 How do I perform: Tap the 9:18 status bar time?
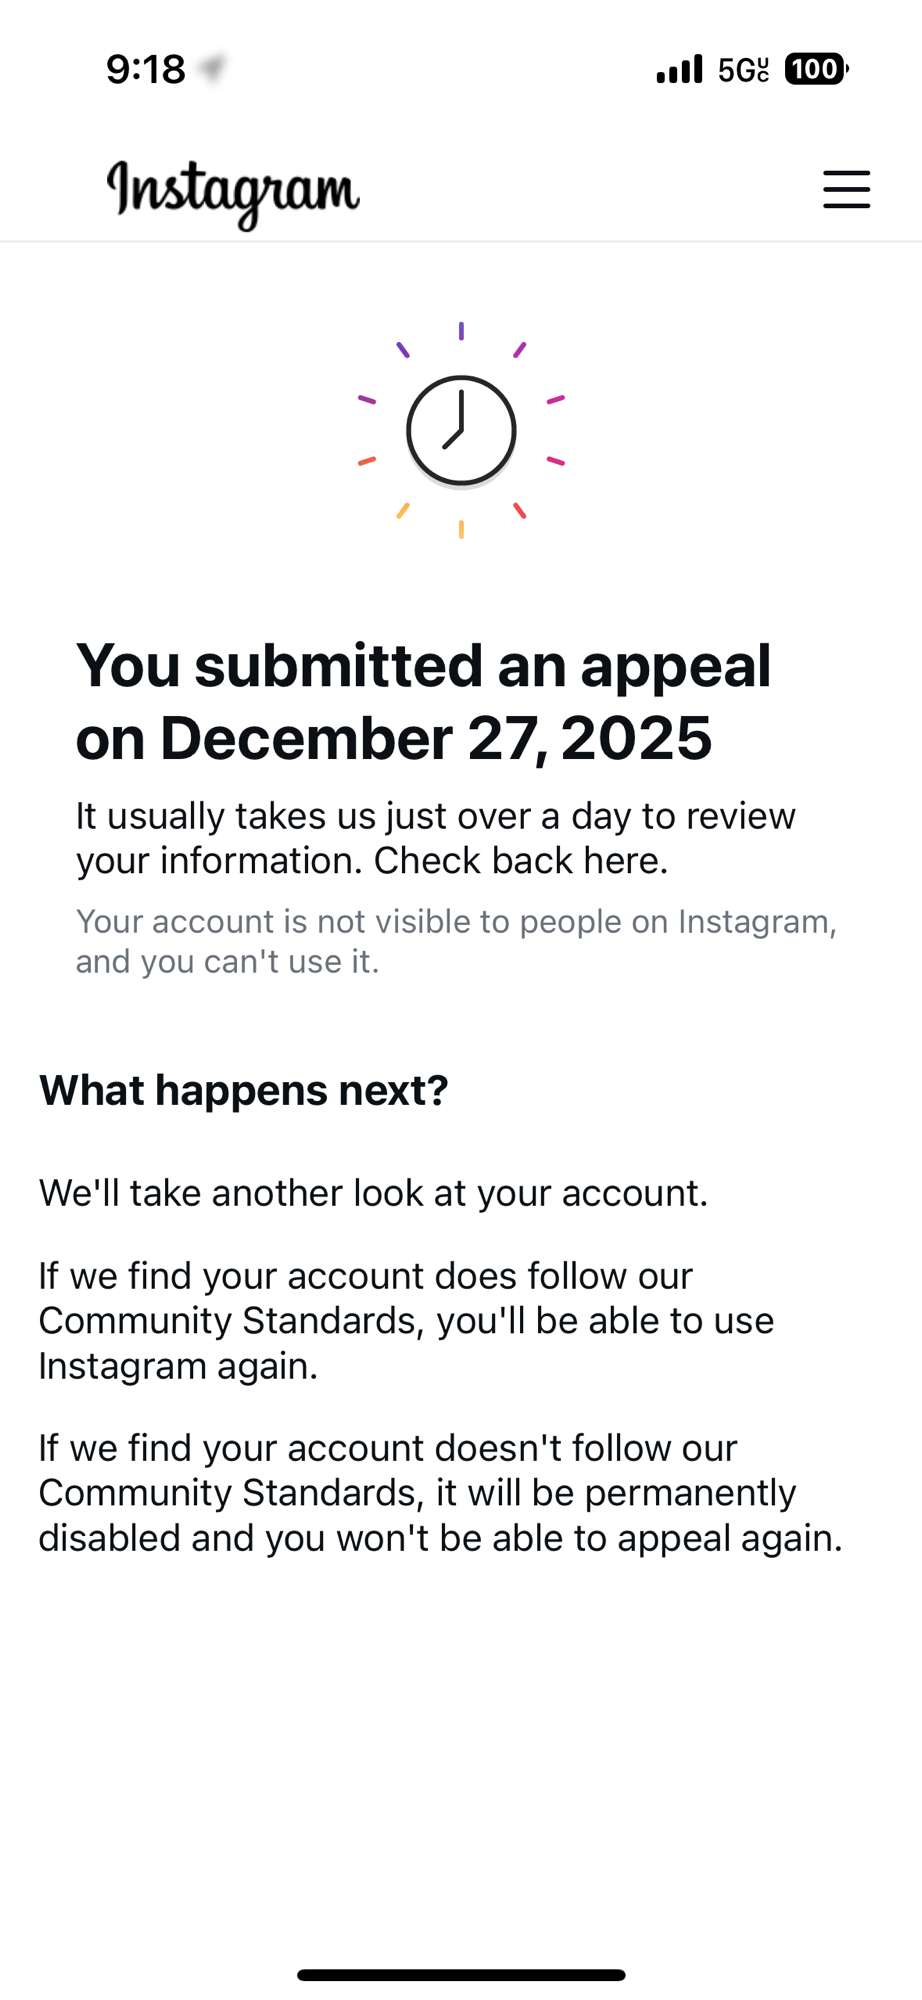coord(146,69)
